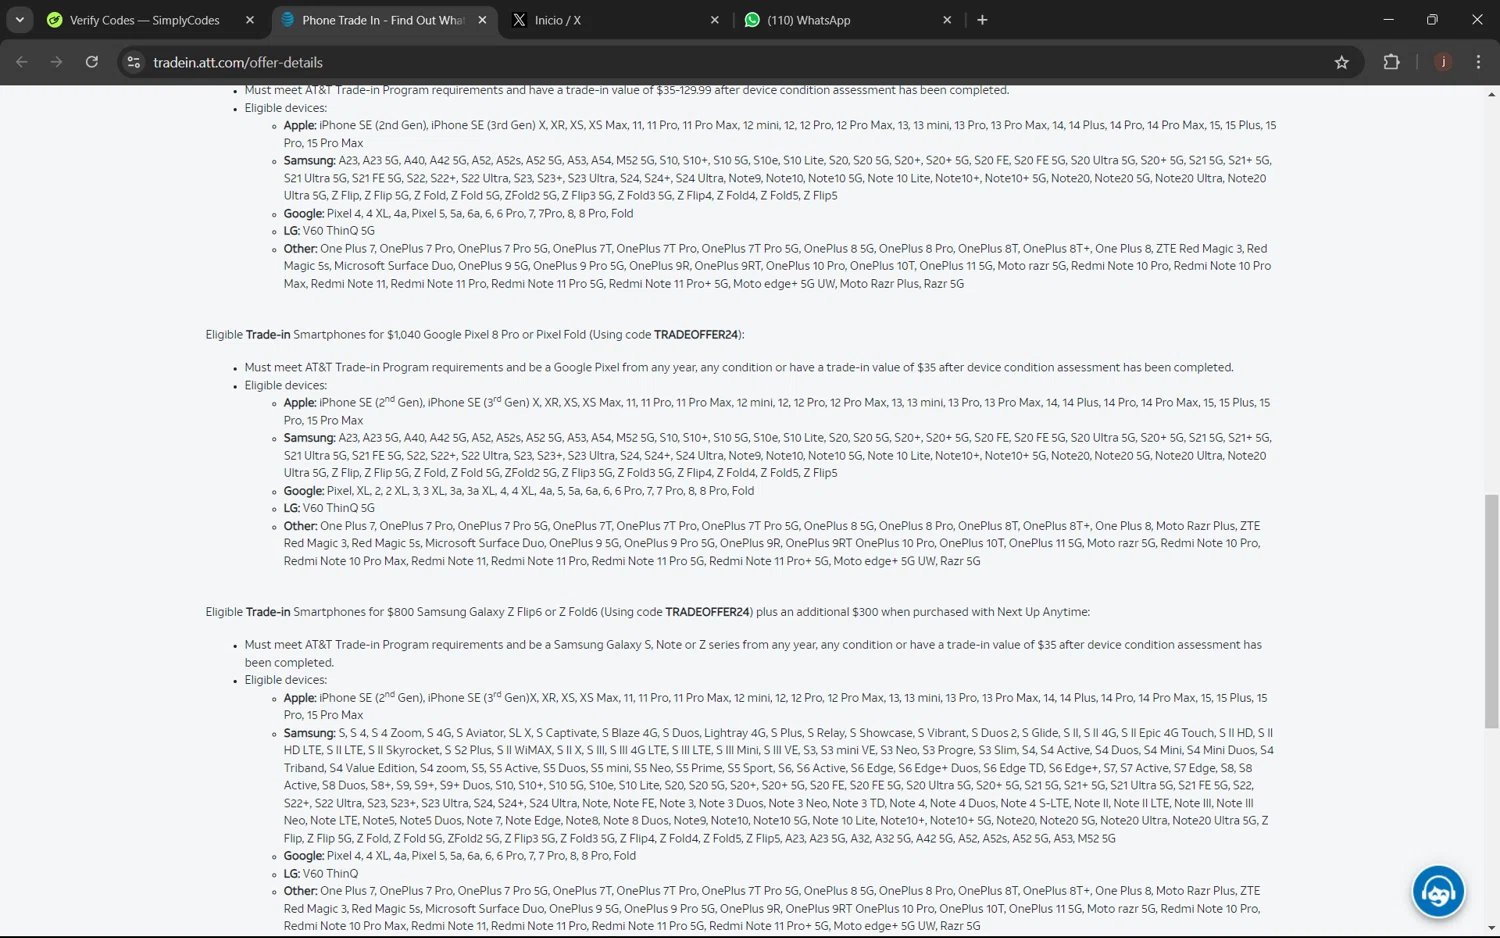Screen dimensions: 1500x938
Task: Restore down the browser window
Action: coord(1432,19)
